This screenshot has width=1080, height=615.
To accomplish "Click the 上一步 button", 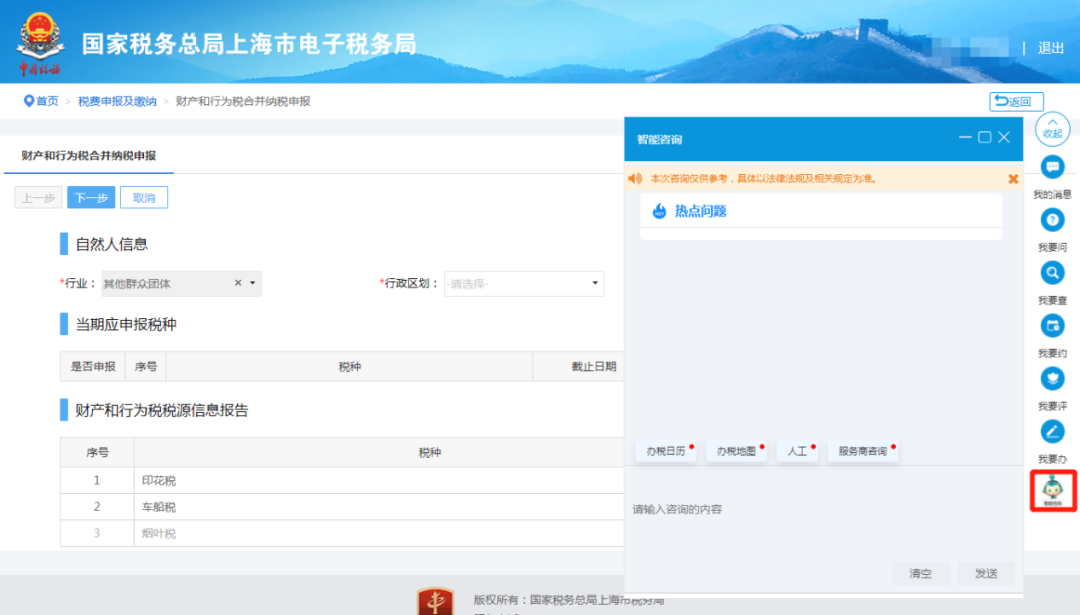I will pos(38,198).
